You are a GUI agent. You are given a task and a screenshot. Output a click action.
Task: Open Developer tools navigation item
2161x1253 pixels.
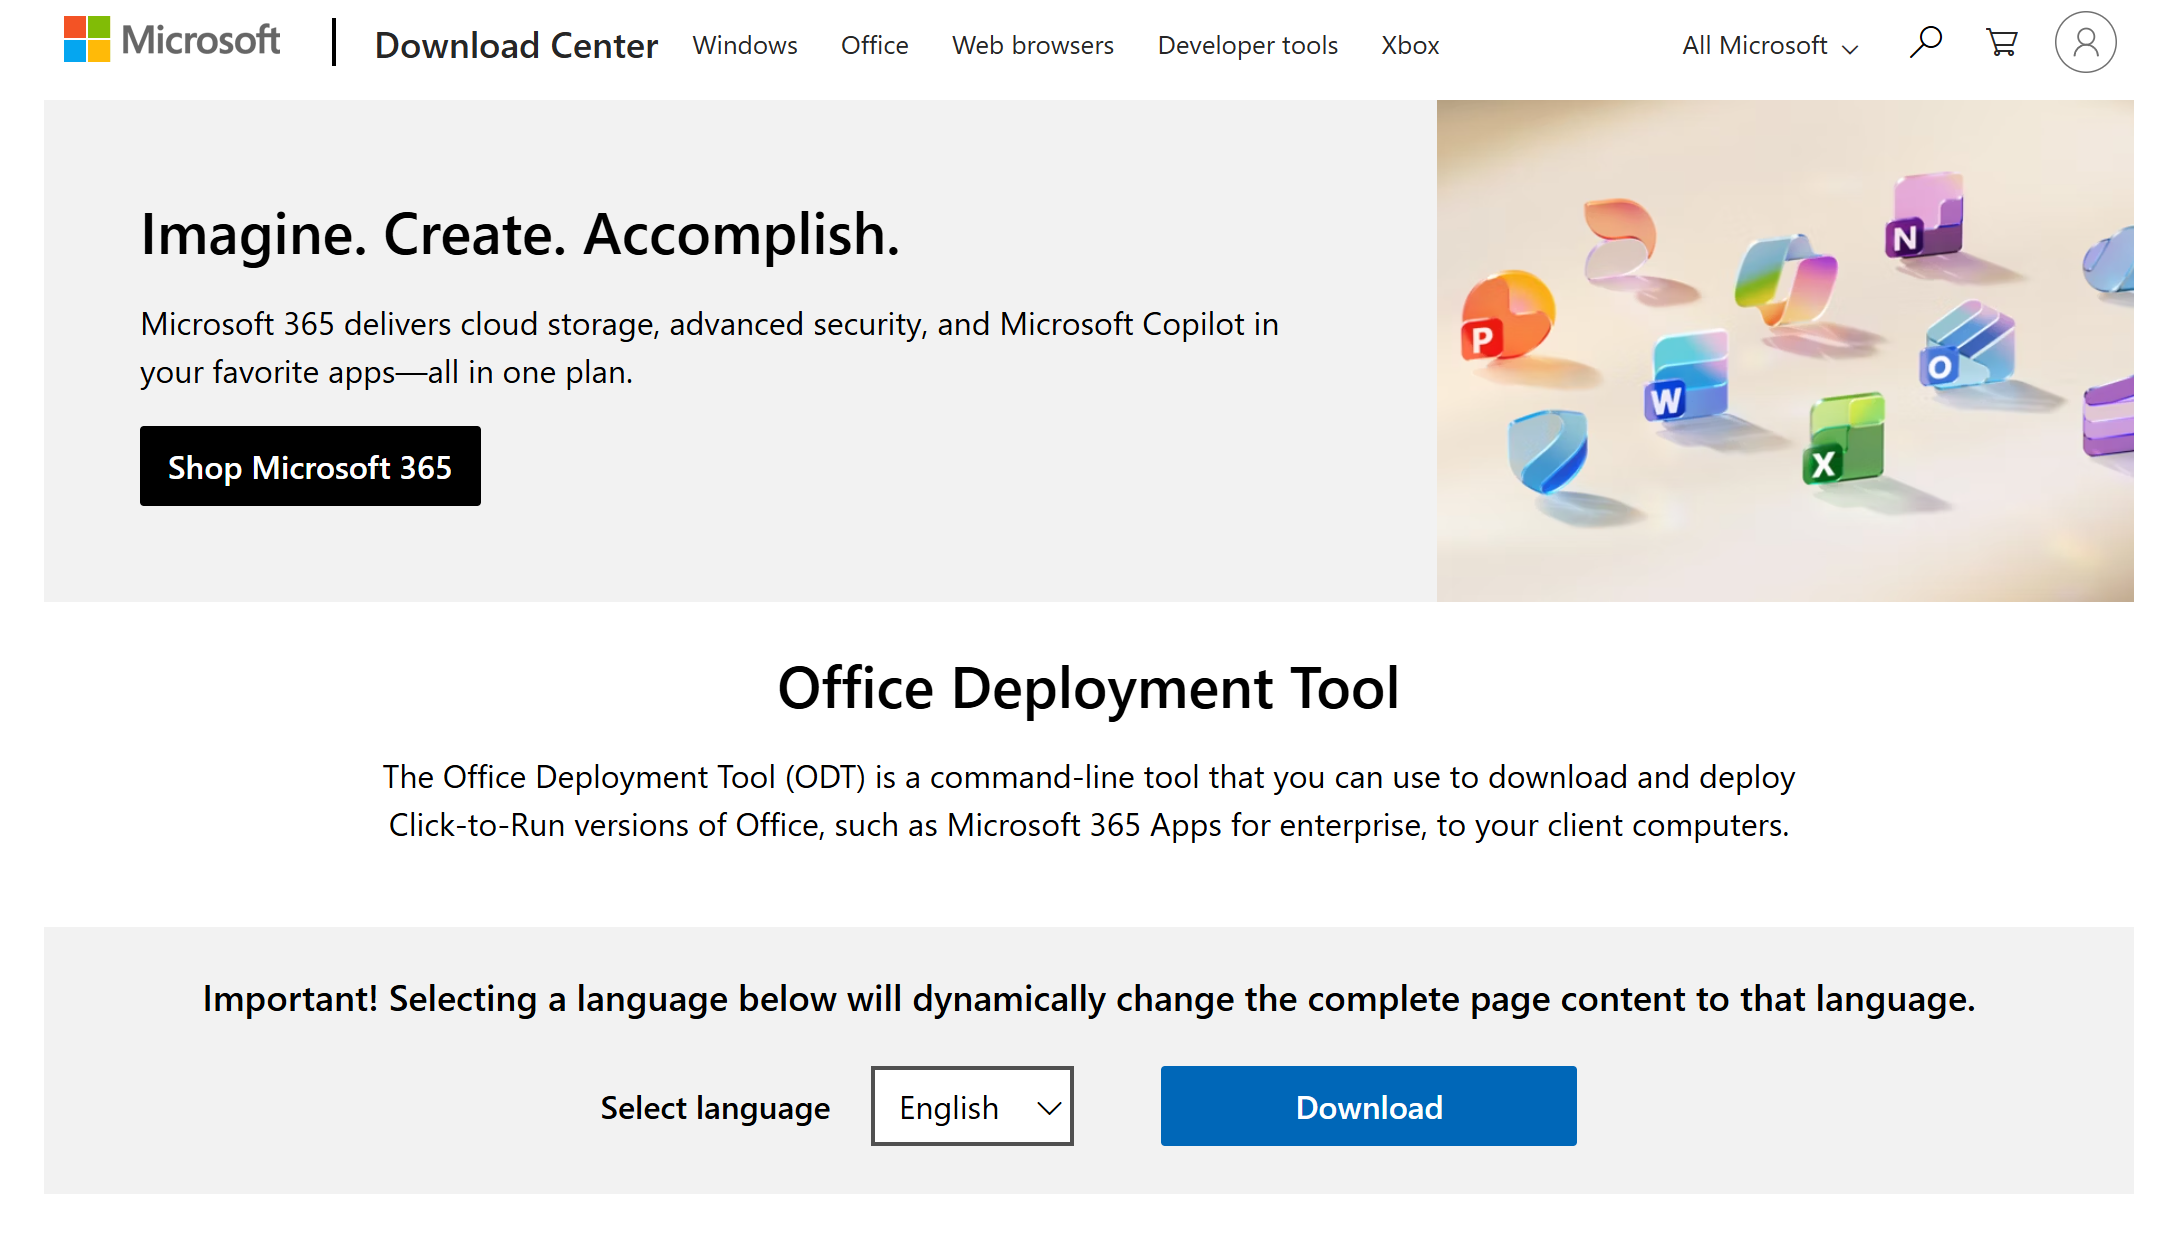1247,46
